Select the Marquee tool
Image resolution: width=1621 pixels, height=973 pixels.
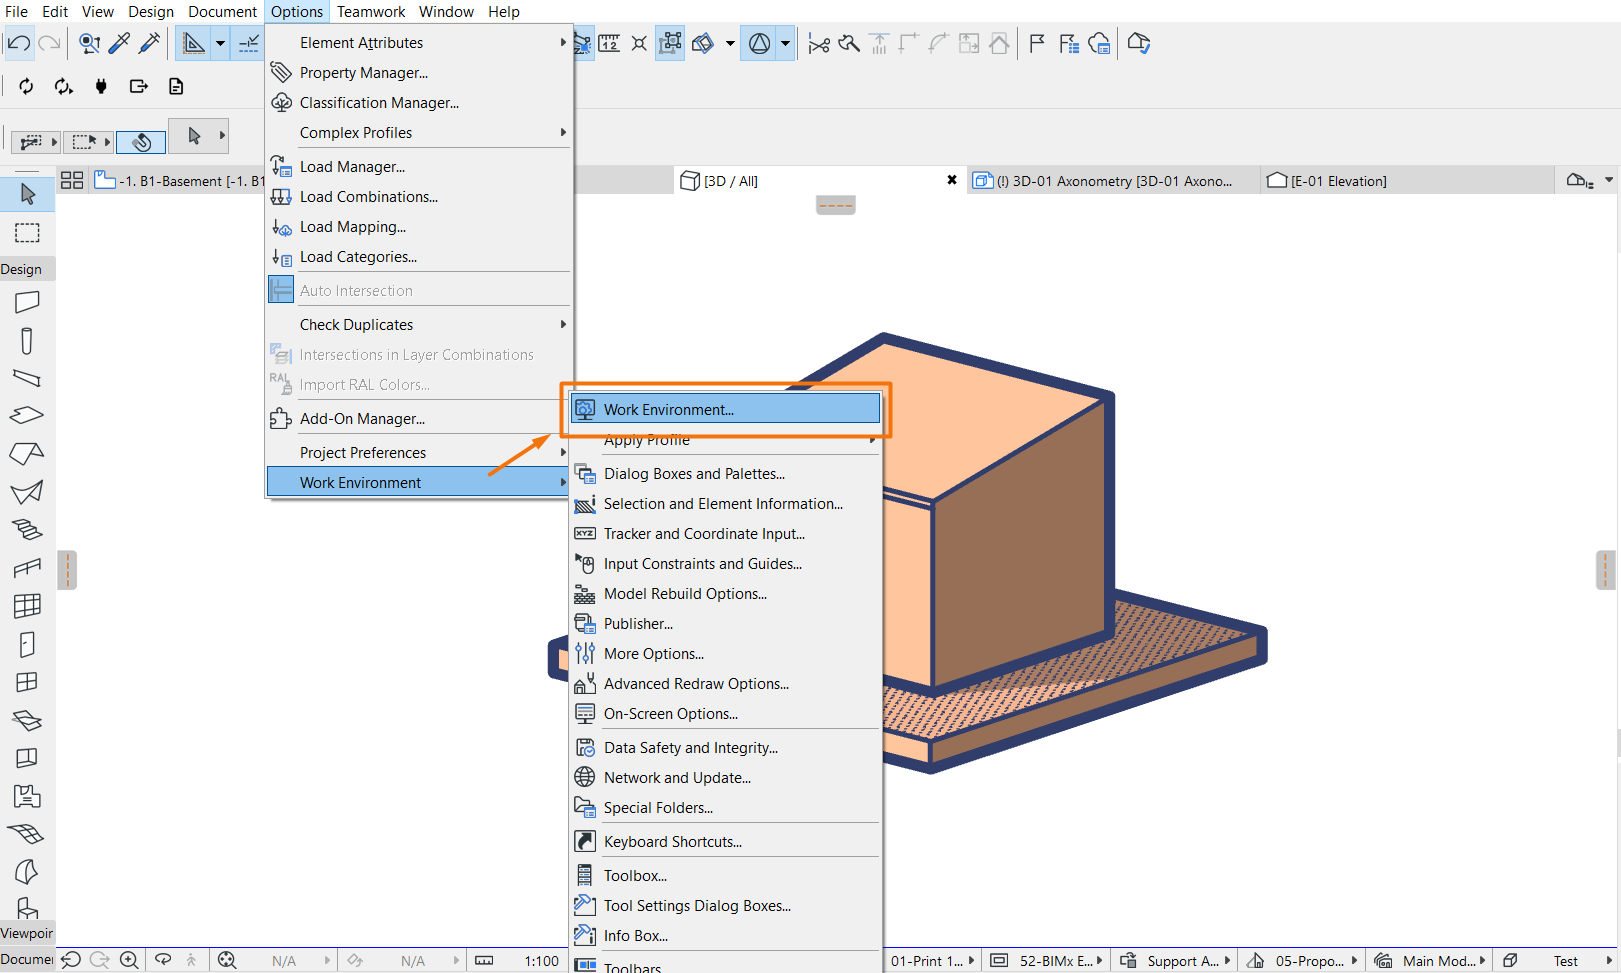[x=27, y=233]
